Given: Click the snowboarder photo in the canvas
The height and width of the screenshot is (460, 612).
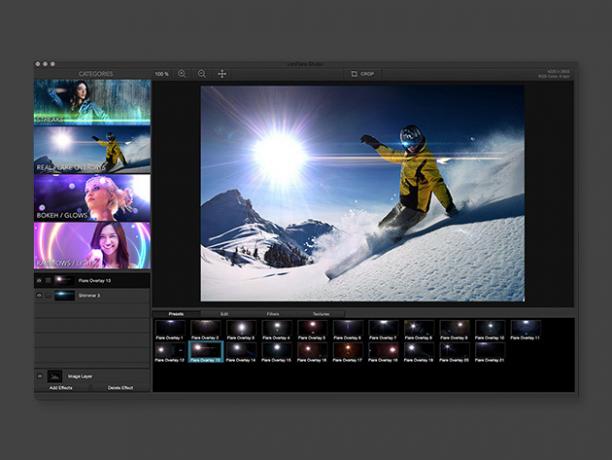Looking at the screenshot, I should 363,194.
